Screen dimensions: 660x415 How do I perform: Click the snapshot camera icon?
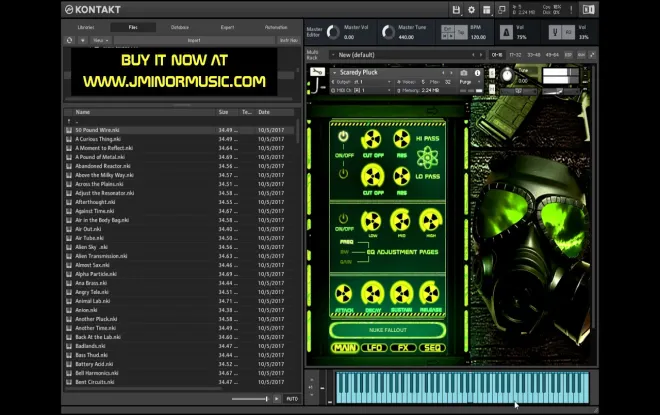tap(463, 73)
